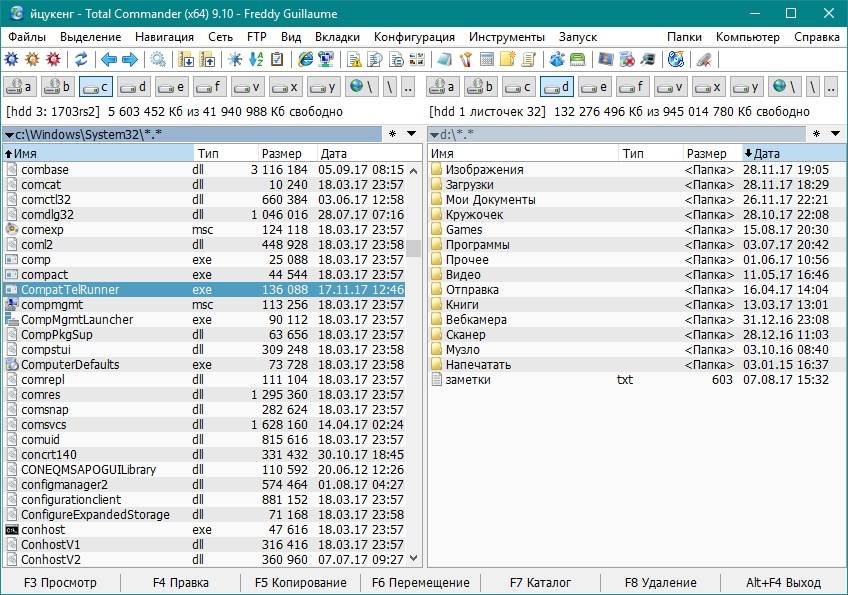Switch left panel to network neighborhood globe
This screenshot has width=848, height=595.
[x=361, y=87]
